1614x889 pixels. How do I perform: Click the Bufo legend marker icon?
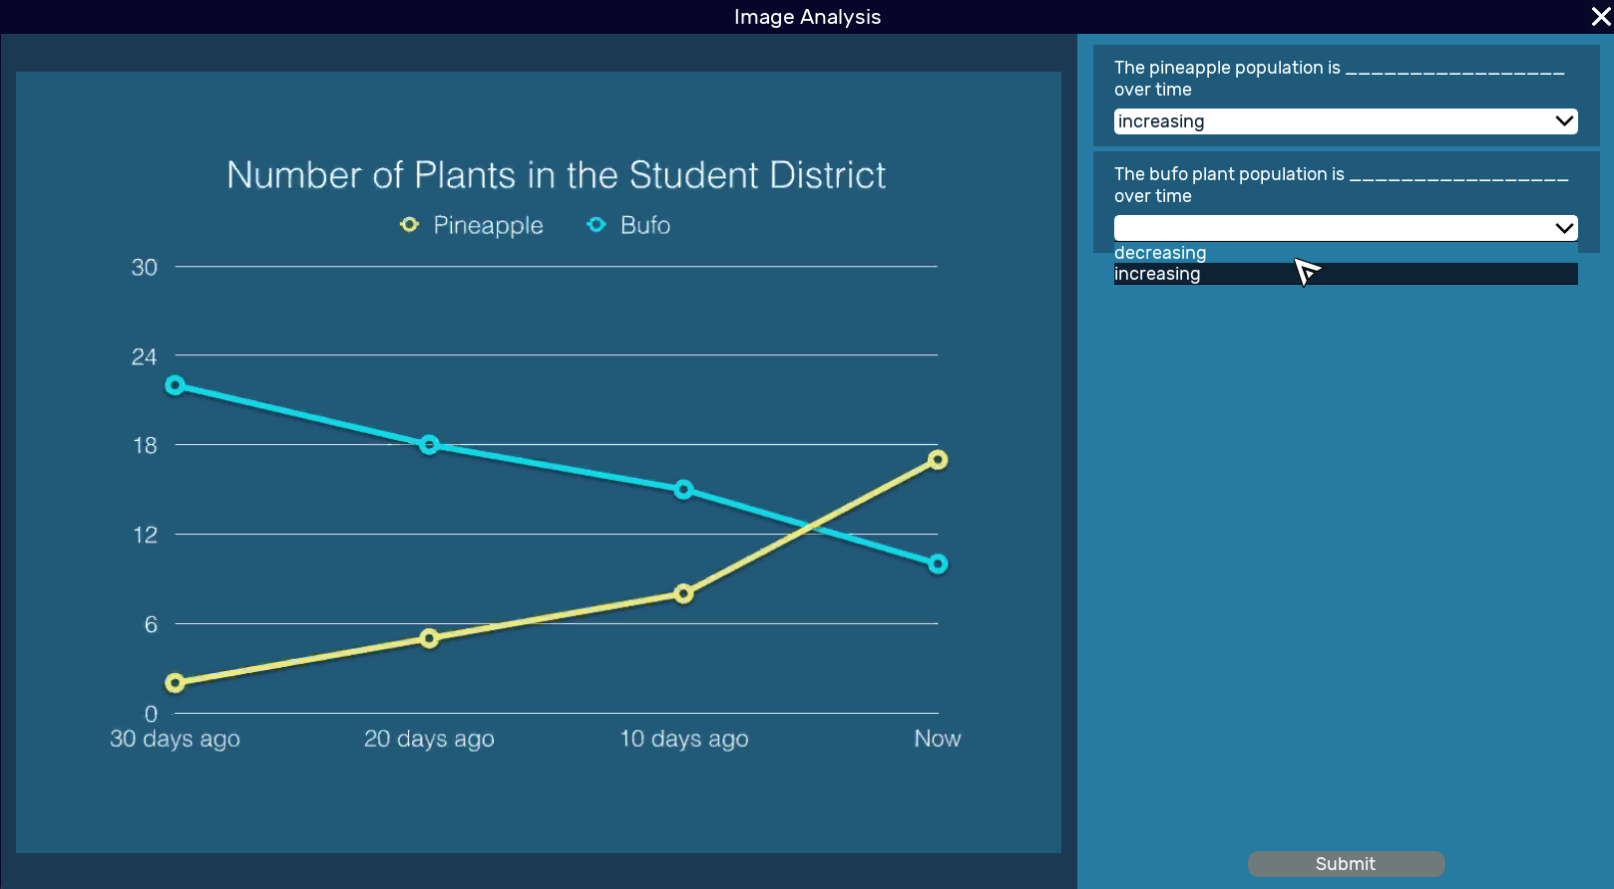click(x=596, y=225)
